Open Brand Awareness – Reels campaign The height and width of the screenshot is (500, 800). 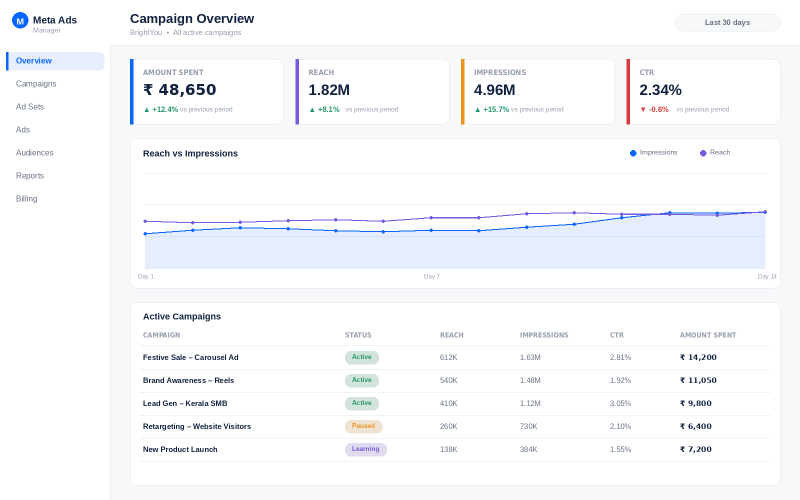[188, 381]
